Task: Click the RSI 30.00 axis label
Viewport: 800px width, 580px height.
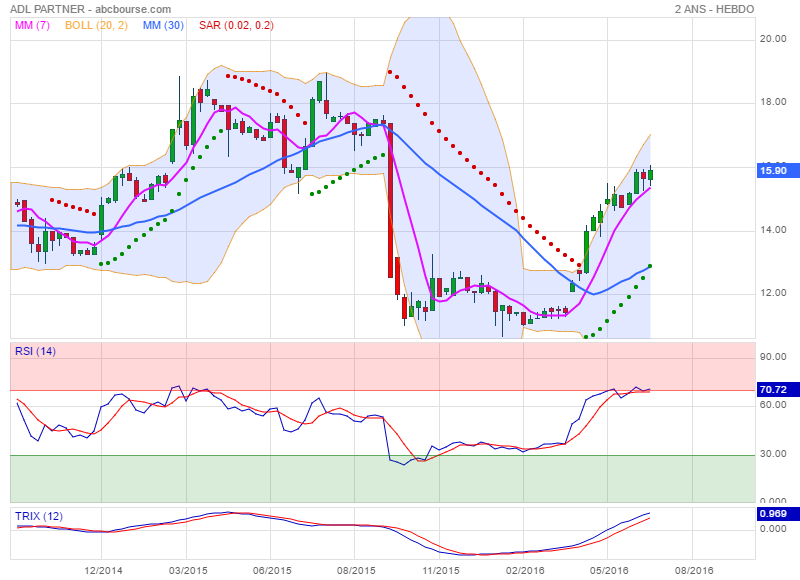Action: point(773,453)
